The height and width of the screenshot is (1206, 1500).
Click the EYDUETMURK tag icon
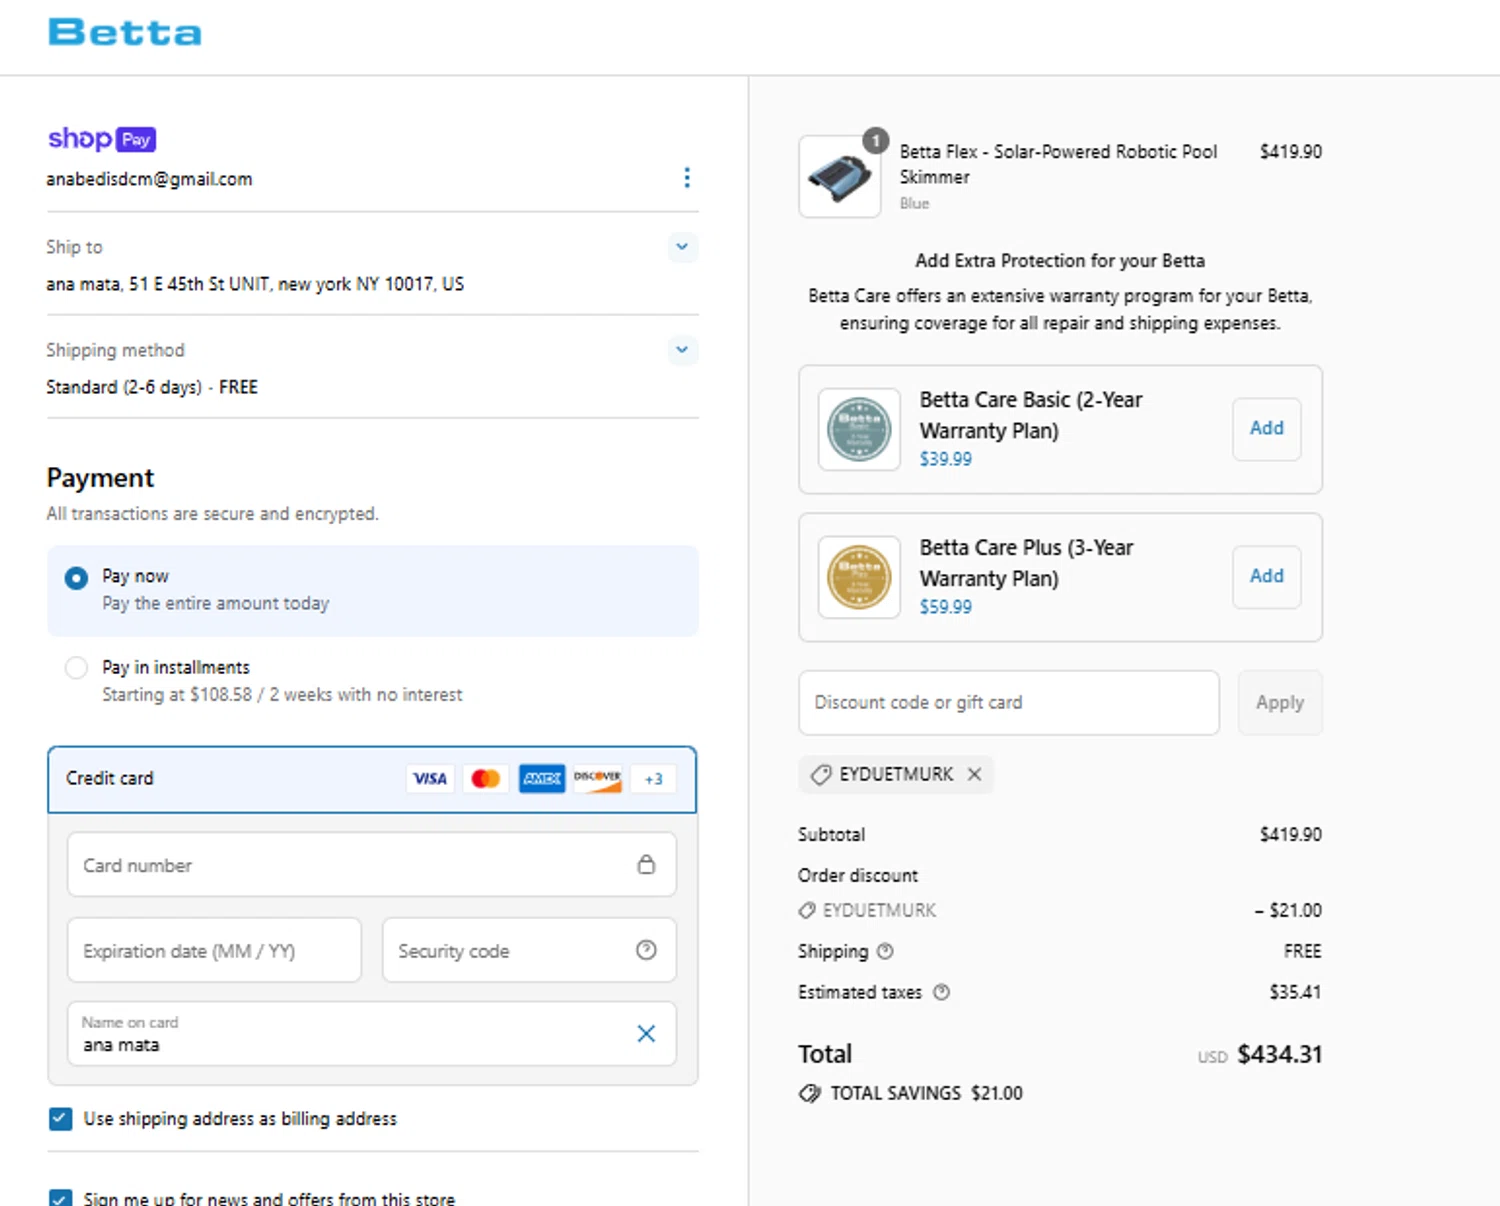[821, 775]
